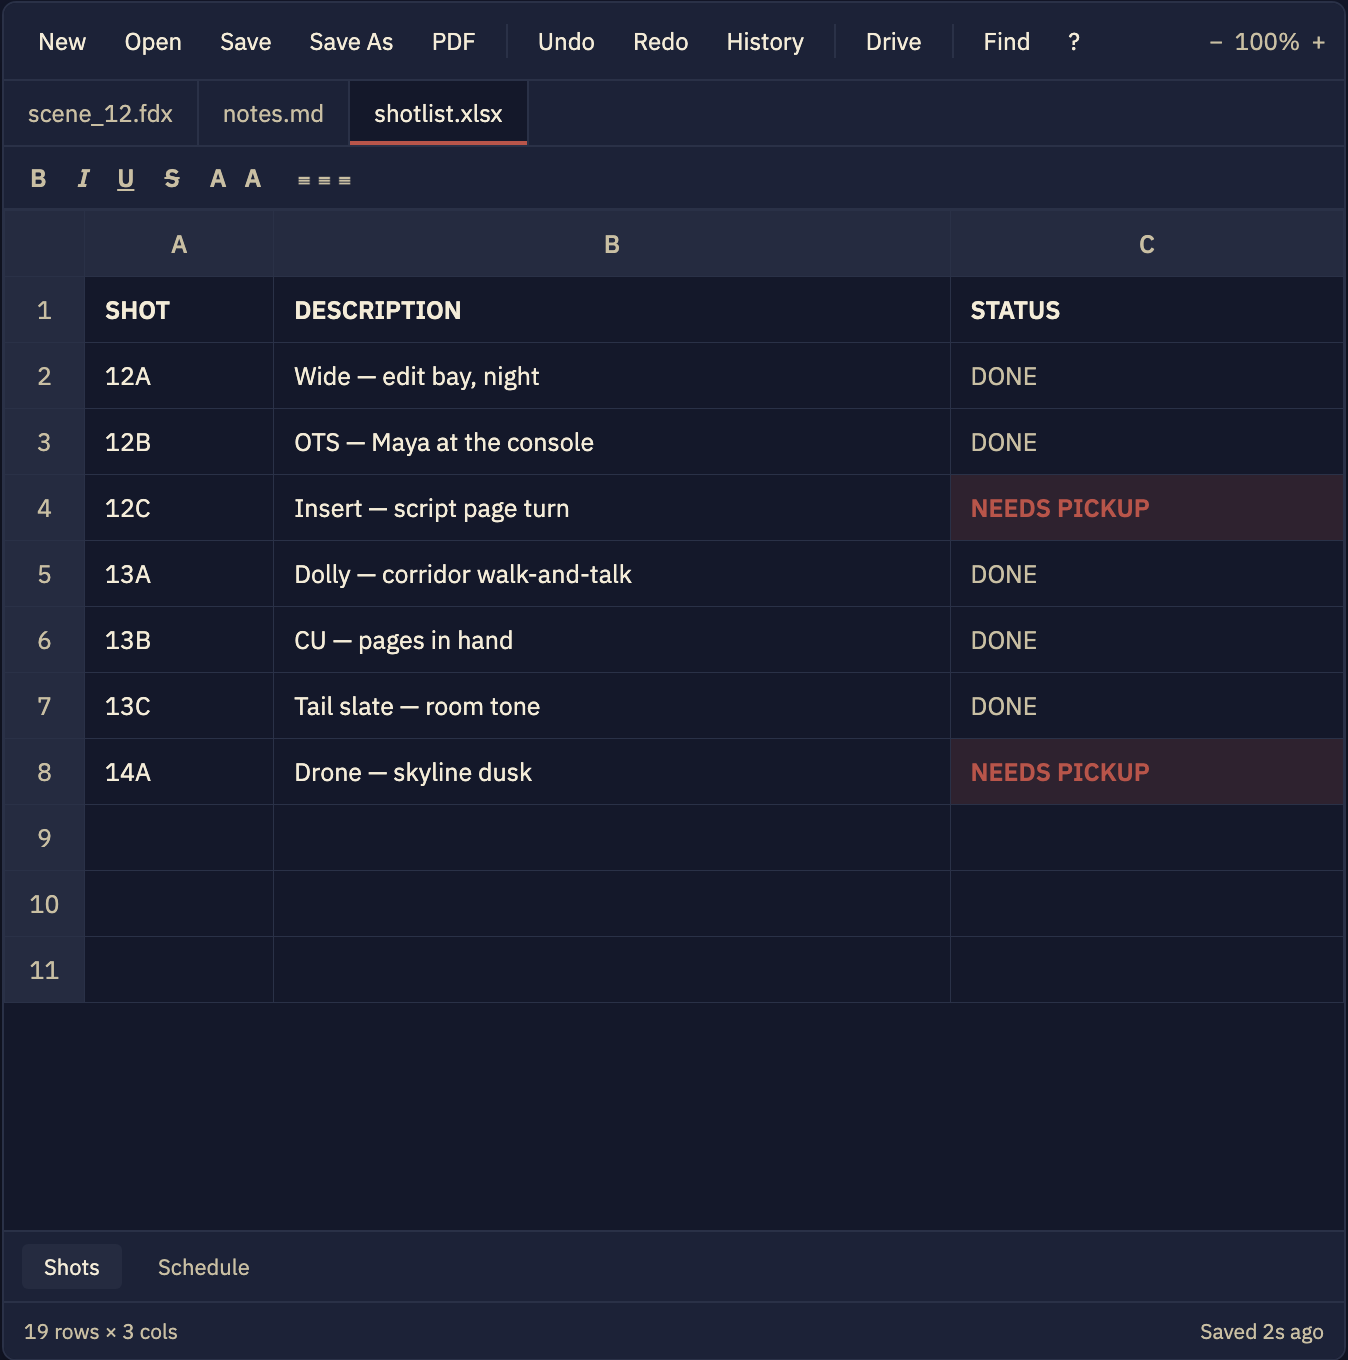Click Open in the toolbar
Image resolution: width=1348 pixels, height=1360 pixels.
(153, 42)
